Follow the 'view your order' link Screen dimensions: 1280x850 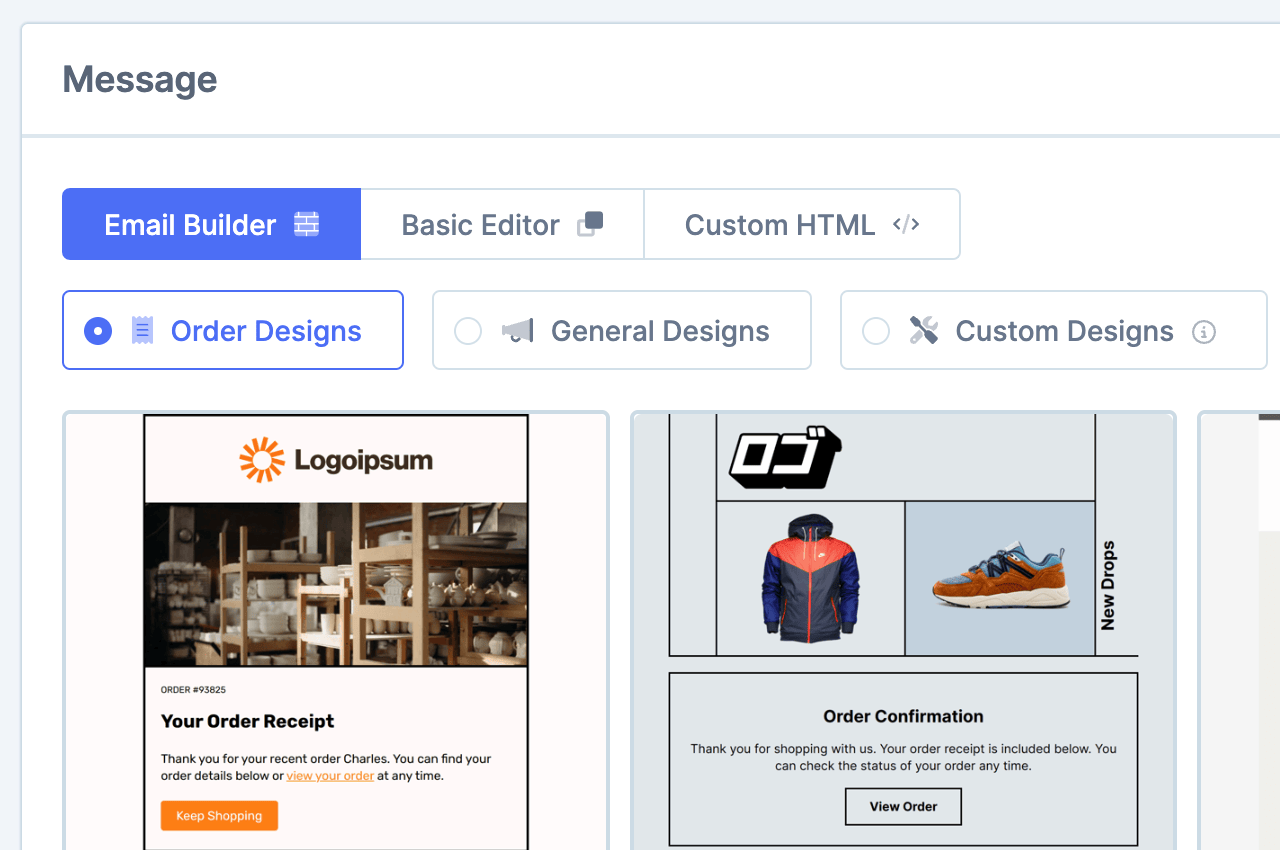pos(330,776)
